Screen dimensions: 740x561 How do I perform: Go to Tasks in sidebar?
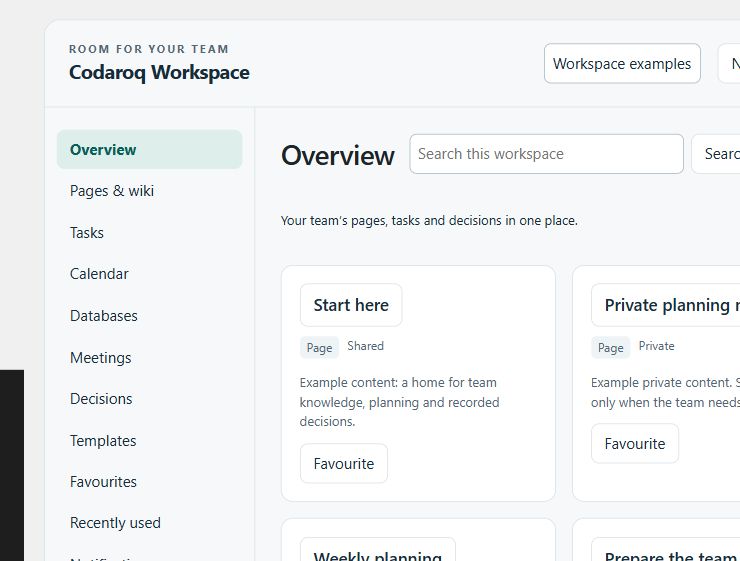150,233
